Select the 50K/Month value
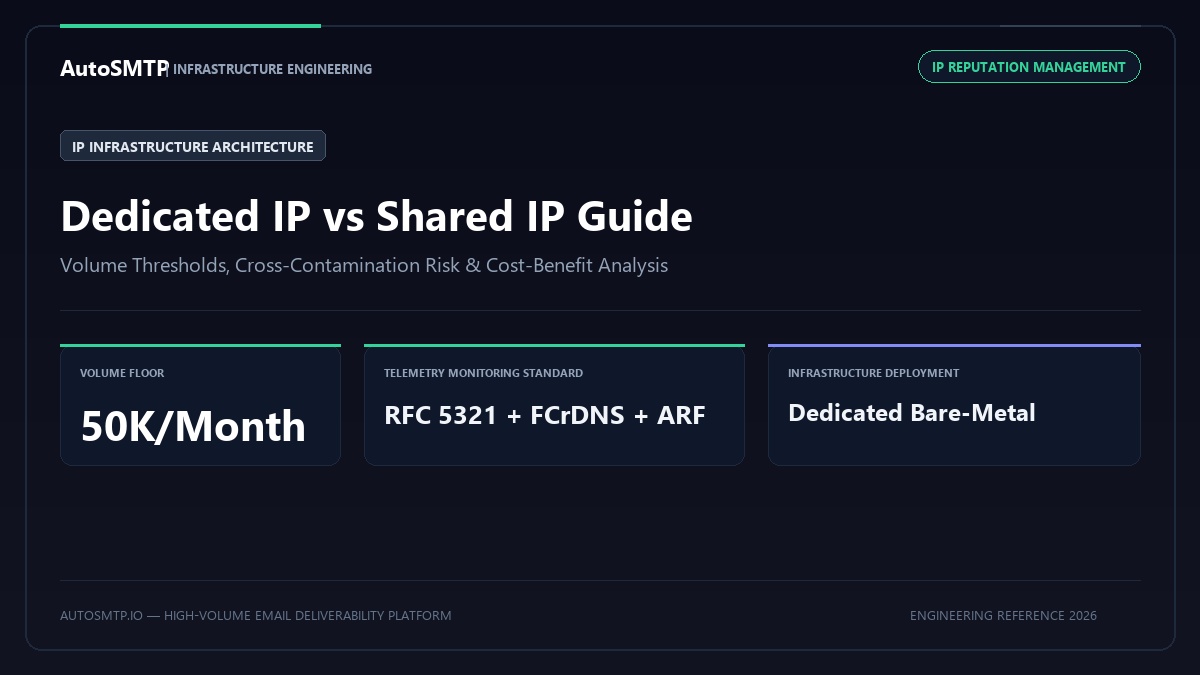This screenshot has height=675, width=1200. pyautogui.click(x=193, y=426)
